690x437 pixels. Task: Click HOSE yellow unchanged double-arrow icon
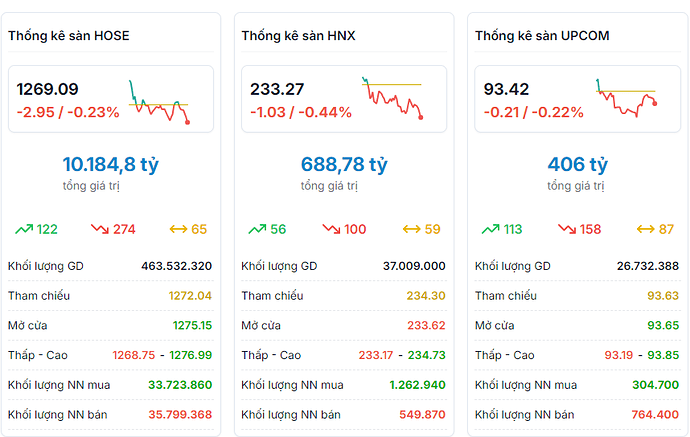[x=178, y=229]
